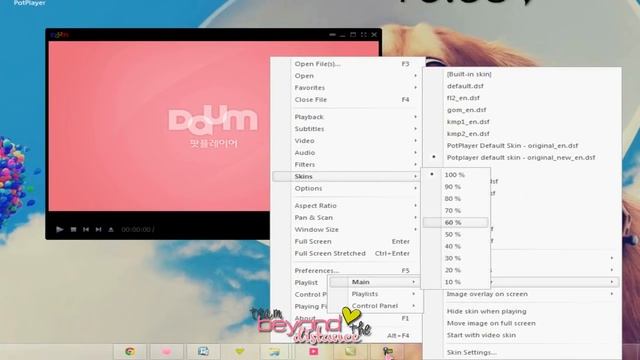Screen dimensions: 640x360
Task: Toggle Start with video skin
Action: click(481, 335)
